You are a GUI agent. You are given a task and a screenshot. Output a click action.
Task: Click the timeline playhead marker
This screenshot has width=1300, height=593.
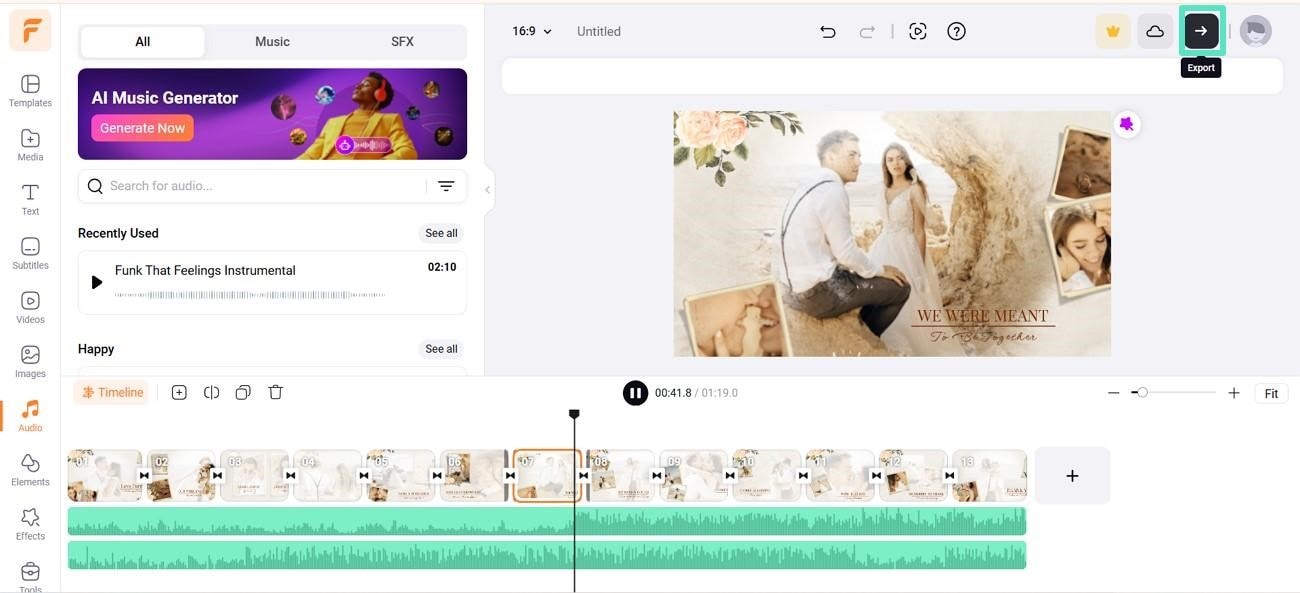[x=574, y=414]
